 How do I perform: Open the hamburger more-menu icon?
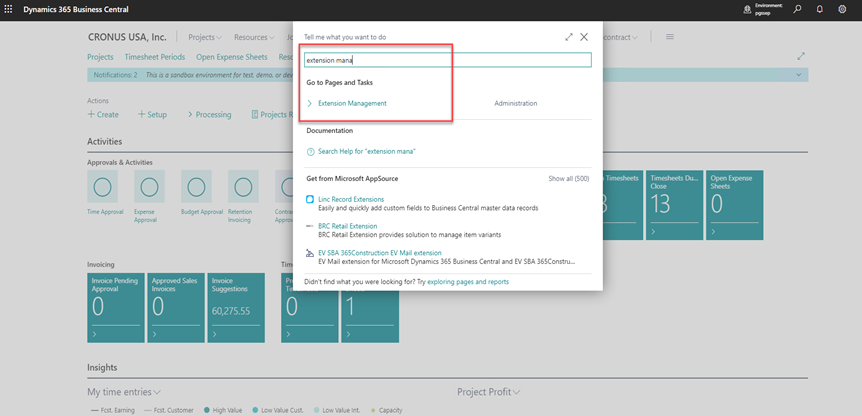670,37
